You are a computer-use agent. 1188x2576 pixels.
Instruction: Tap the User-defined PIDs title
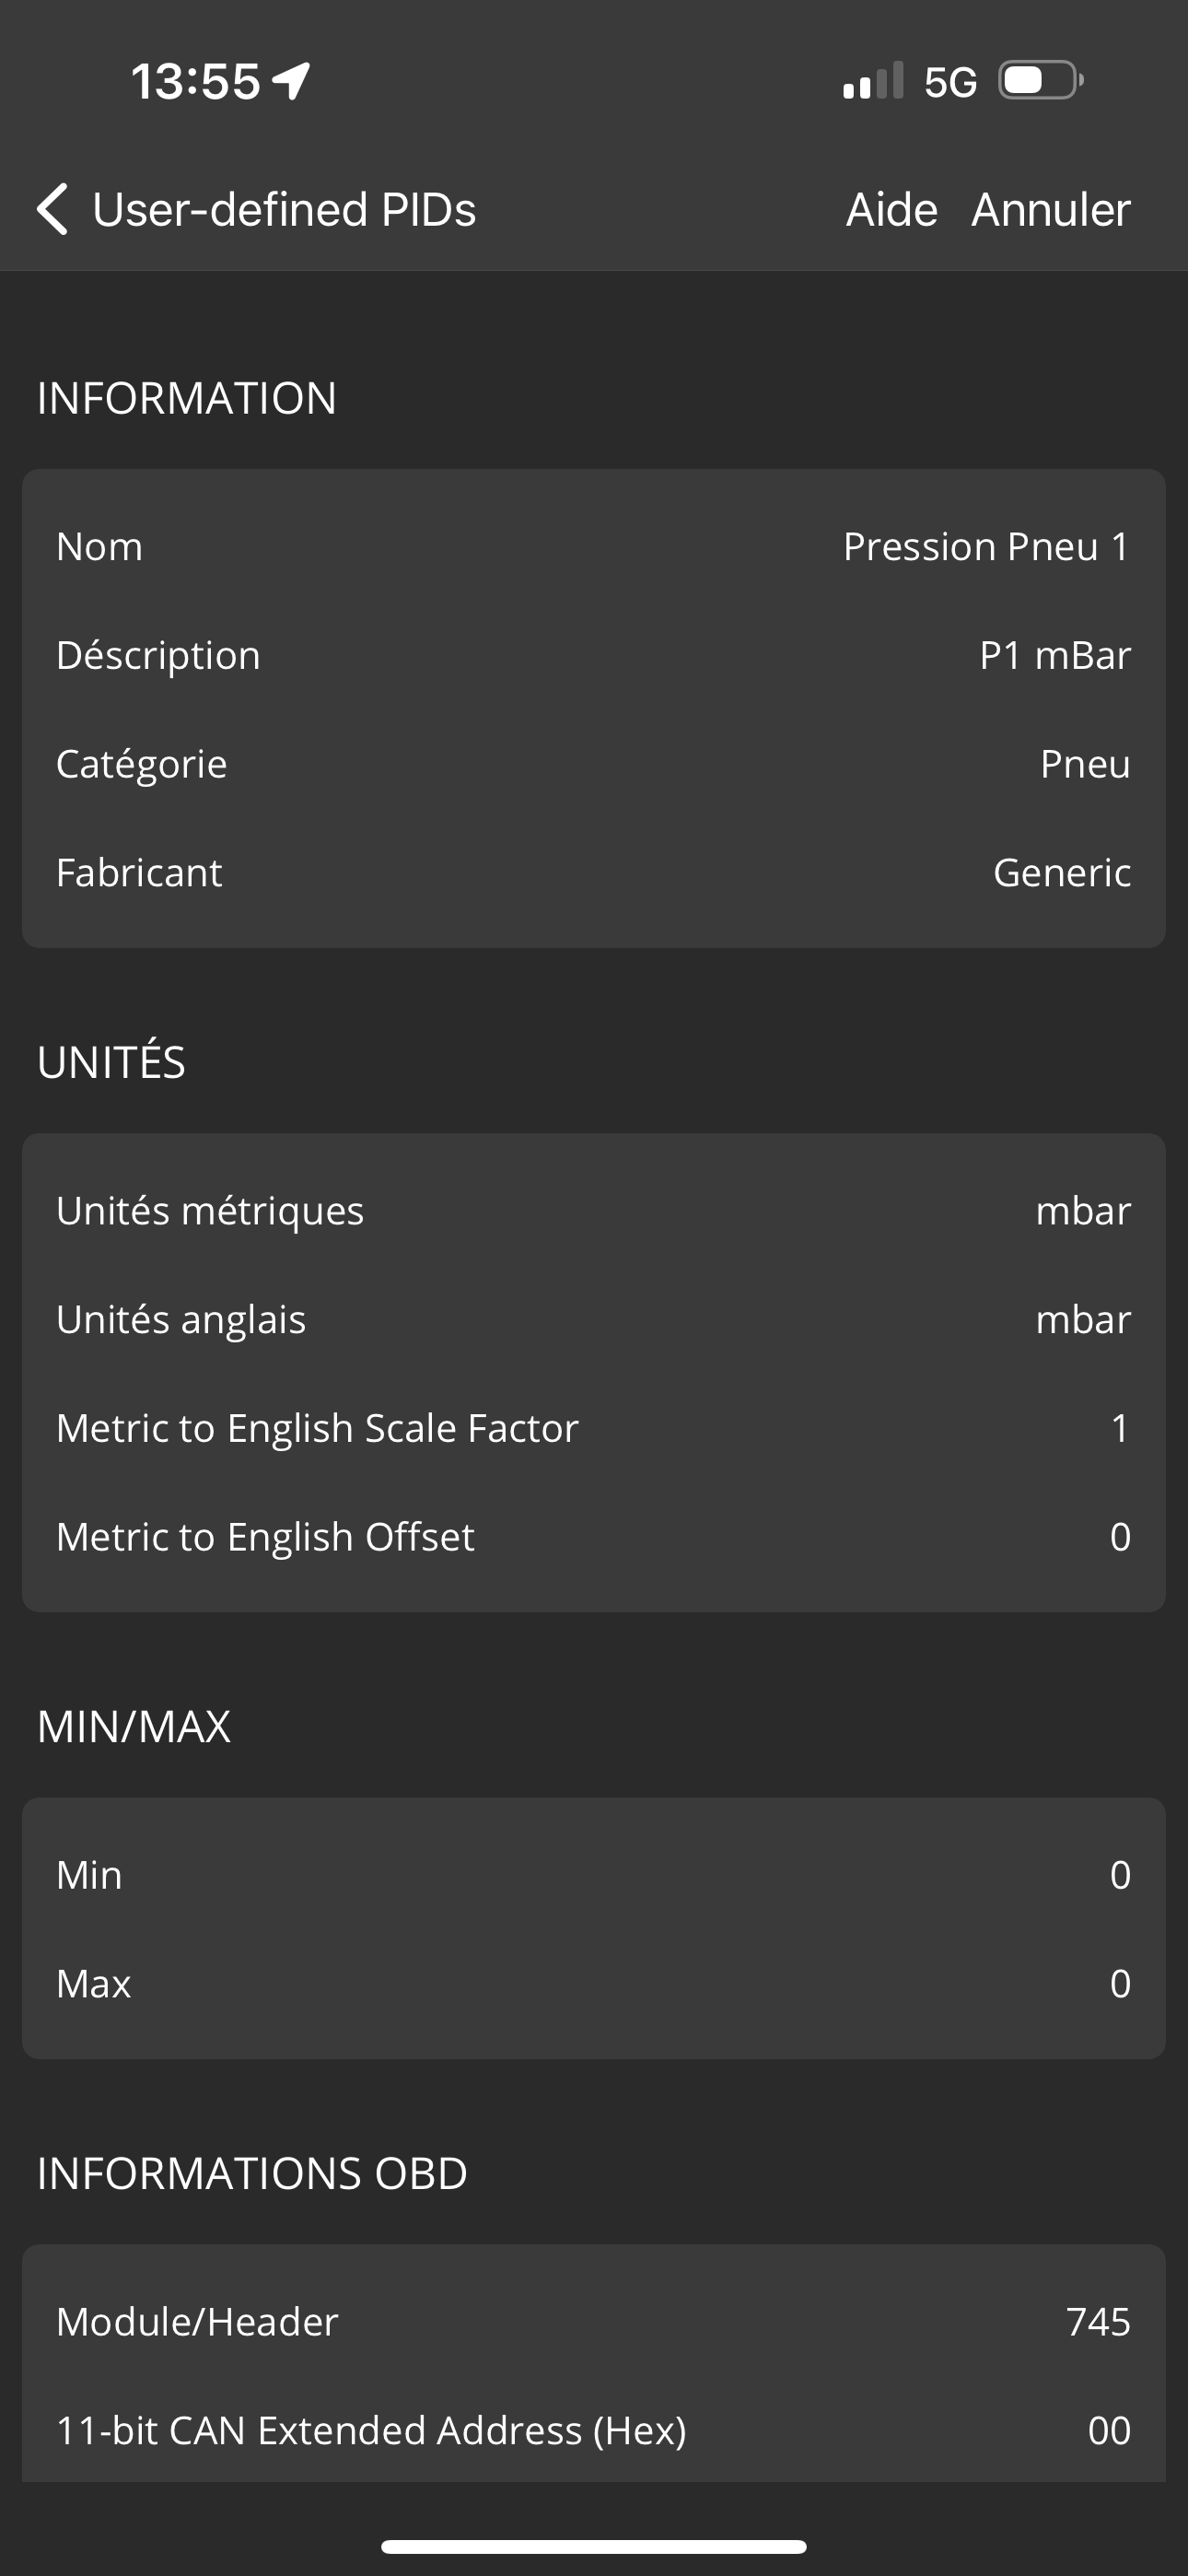point(284,210)
